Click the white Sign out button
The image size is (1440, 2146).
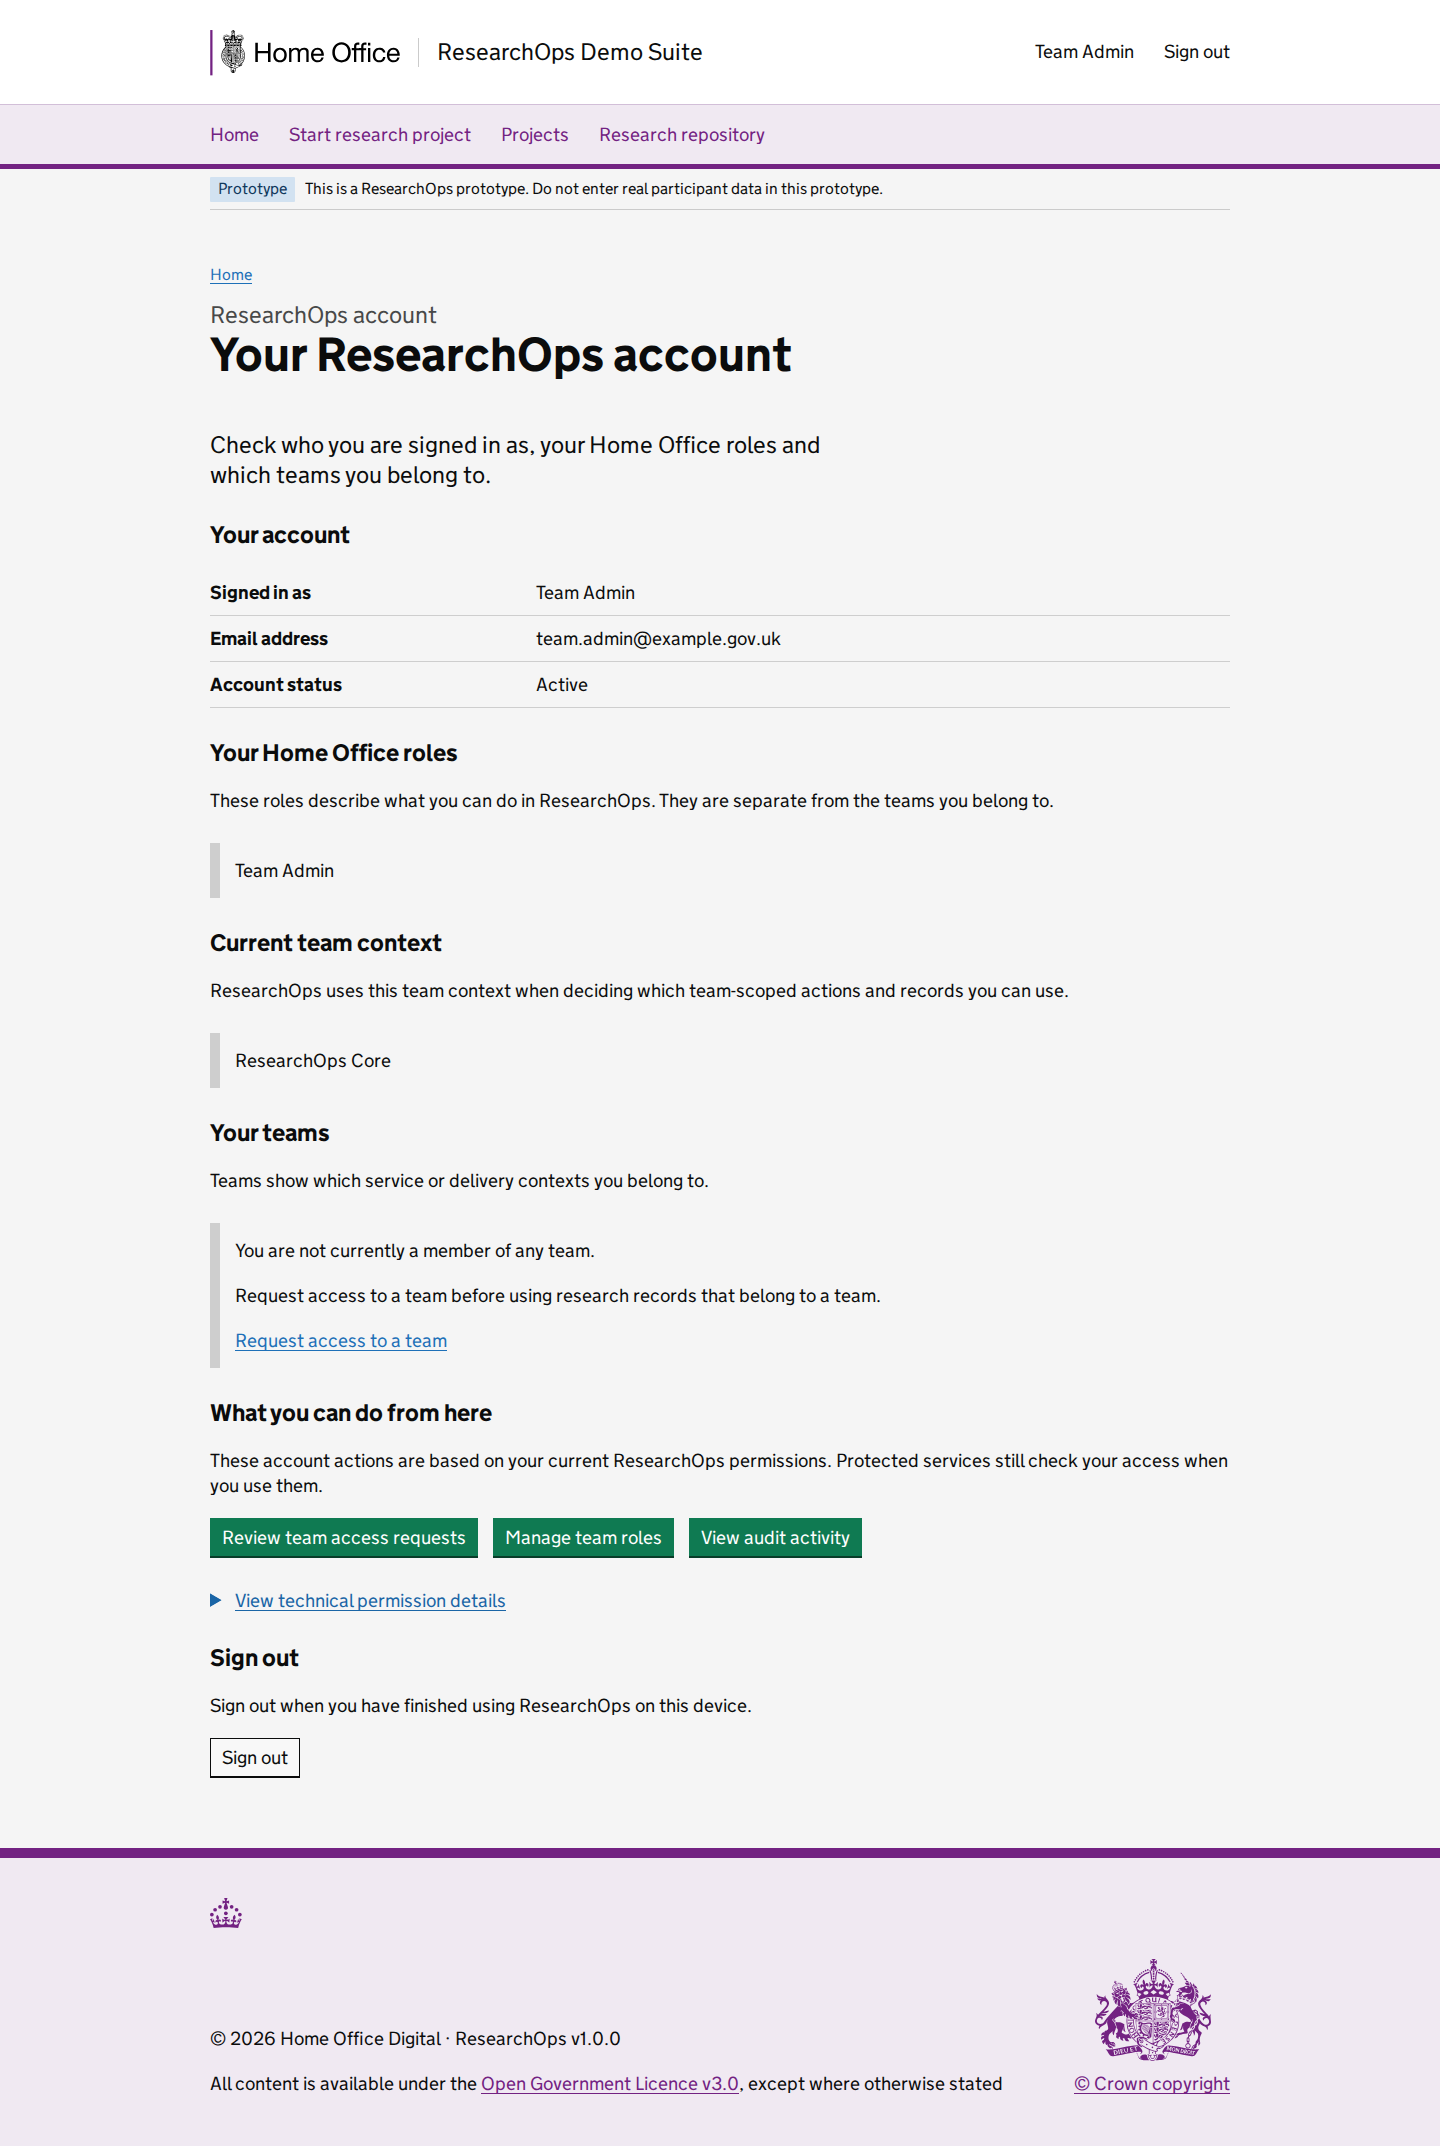(x=255, y=1757)
